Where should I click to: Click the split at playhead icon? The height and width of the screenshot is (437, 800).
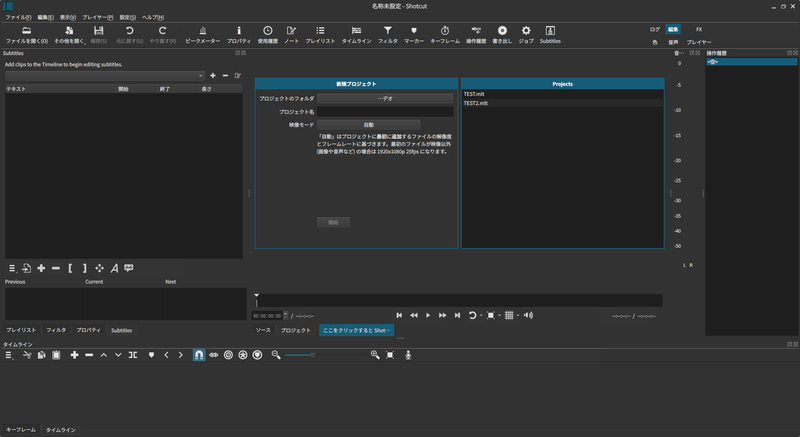tap(133, 355)
